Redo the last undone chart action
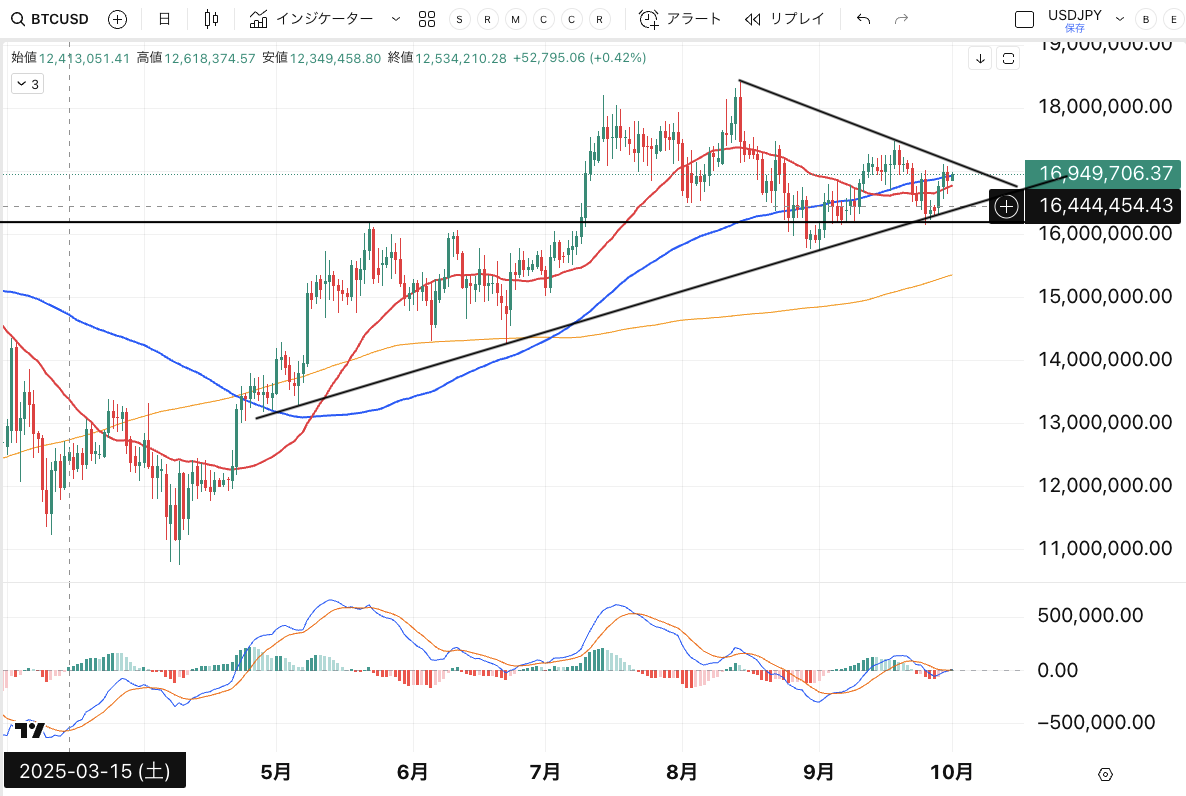Image resolution: width=1186 pixels, height=796 pixels. [x=901, y=19]
